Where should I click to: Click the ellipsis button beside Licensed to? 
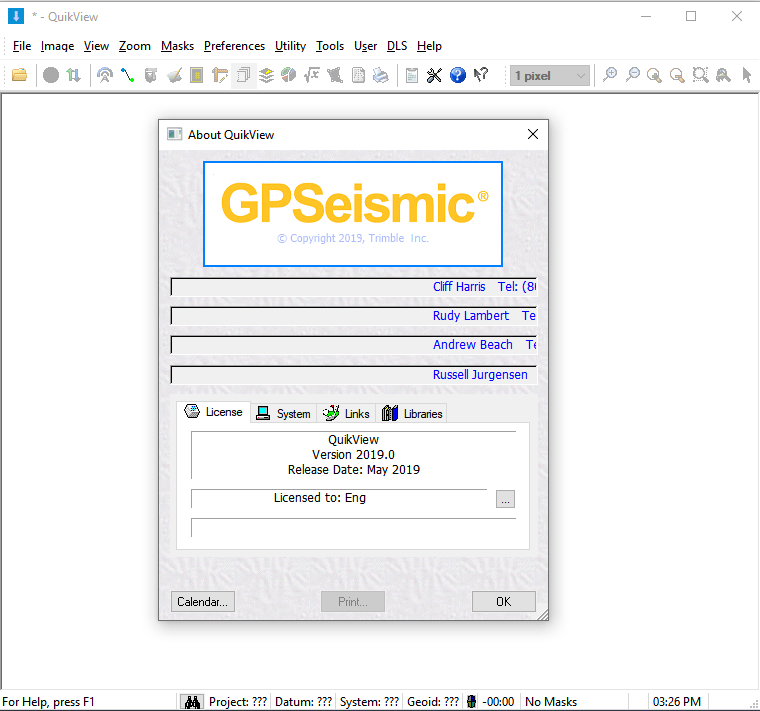pos(505,499)
